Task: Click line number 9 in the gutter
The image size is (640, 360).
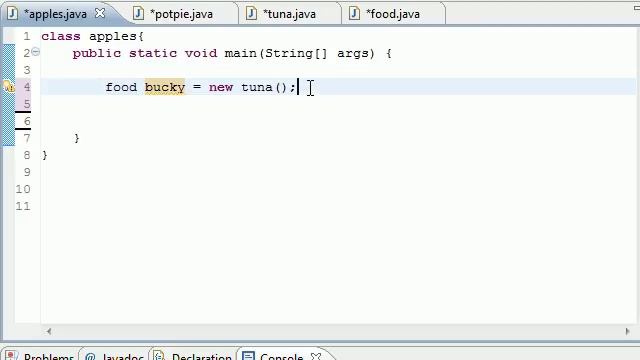Action: 27,172
